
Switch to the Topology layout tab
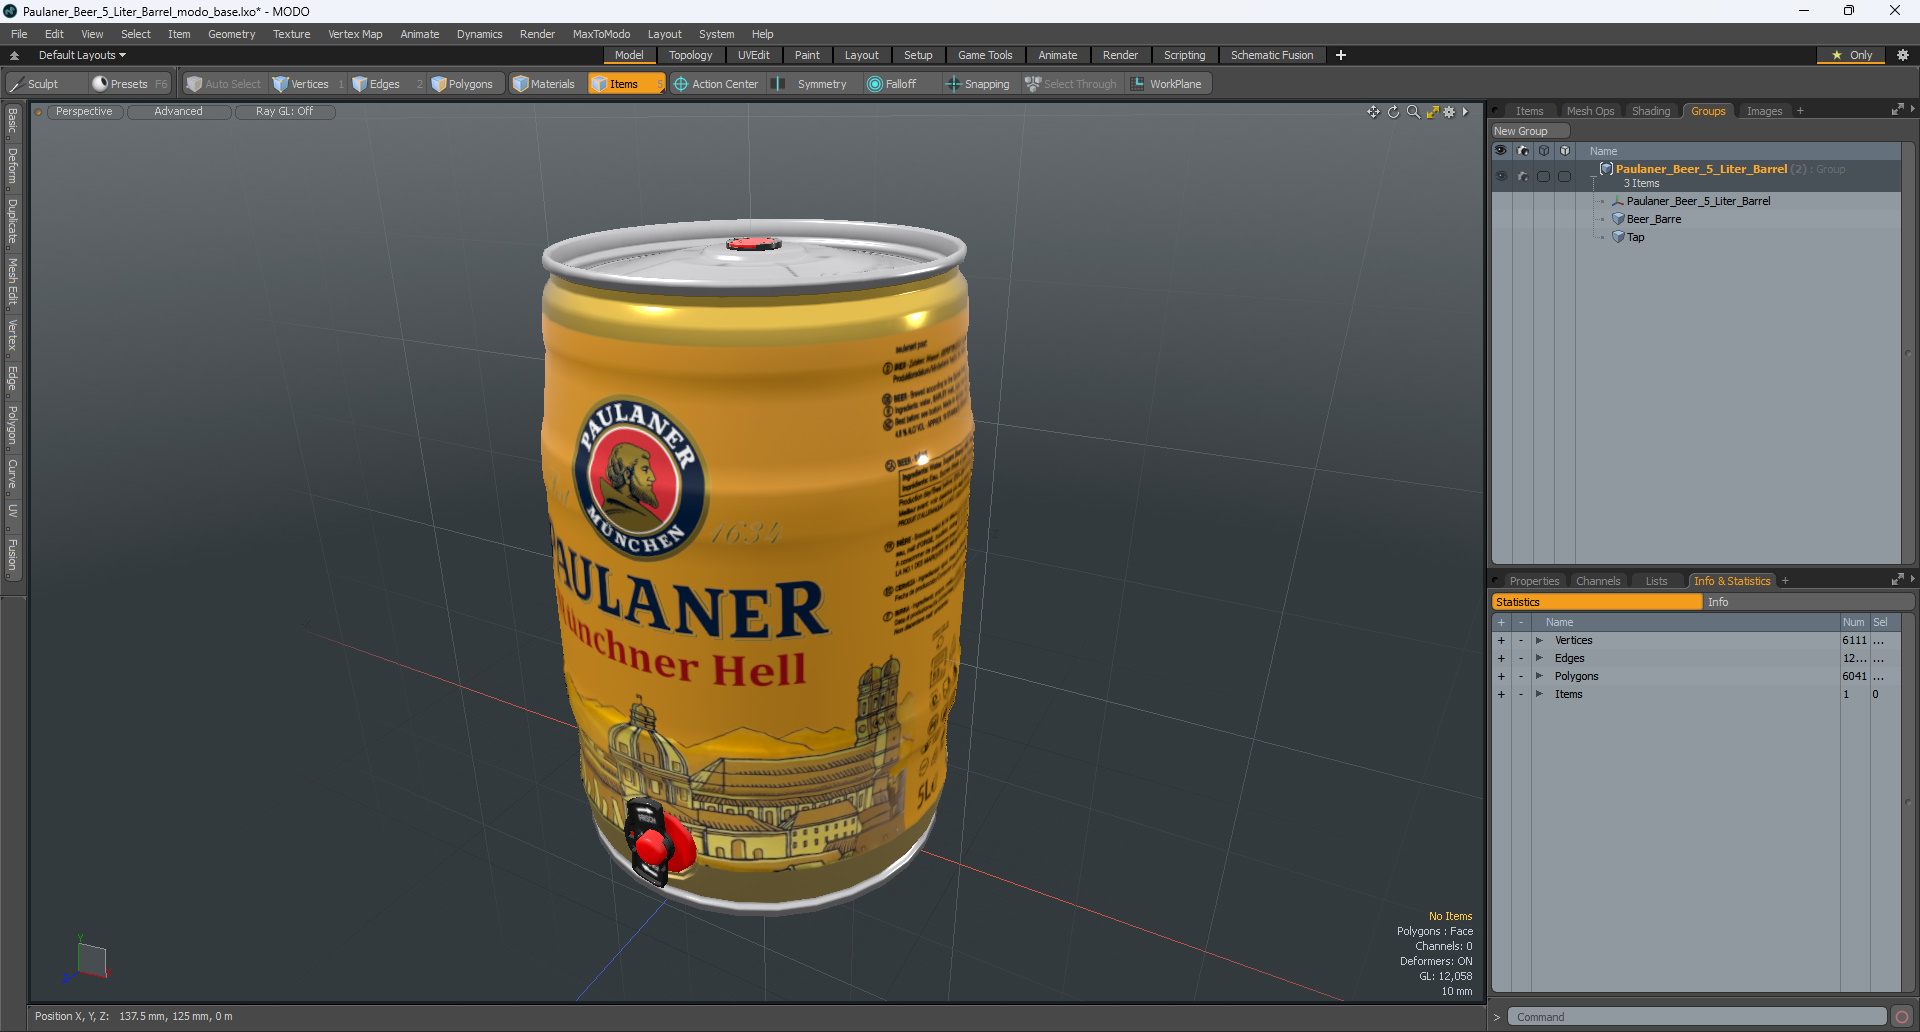(x=690, y=55)
